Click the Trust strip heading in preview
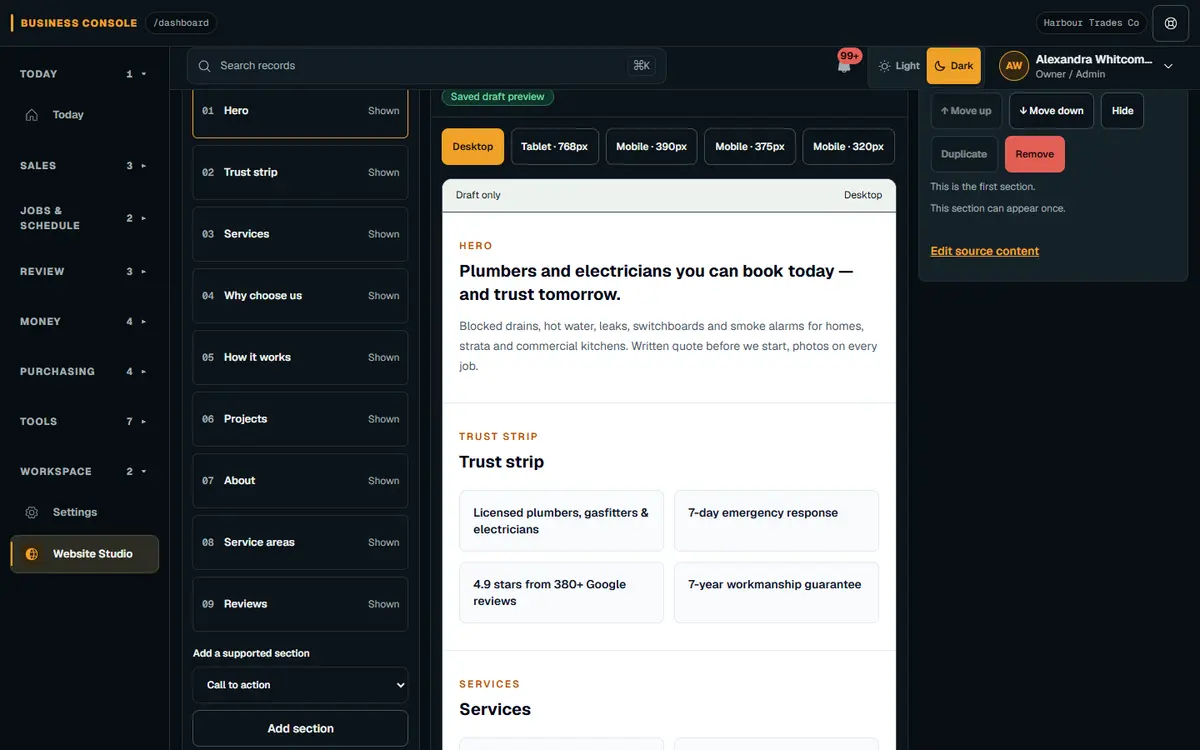Viewport: 1200px width, 750px height. (x=502, y=462)
